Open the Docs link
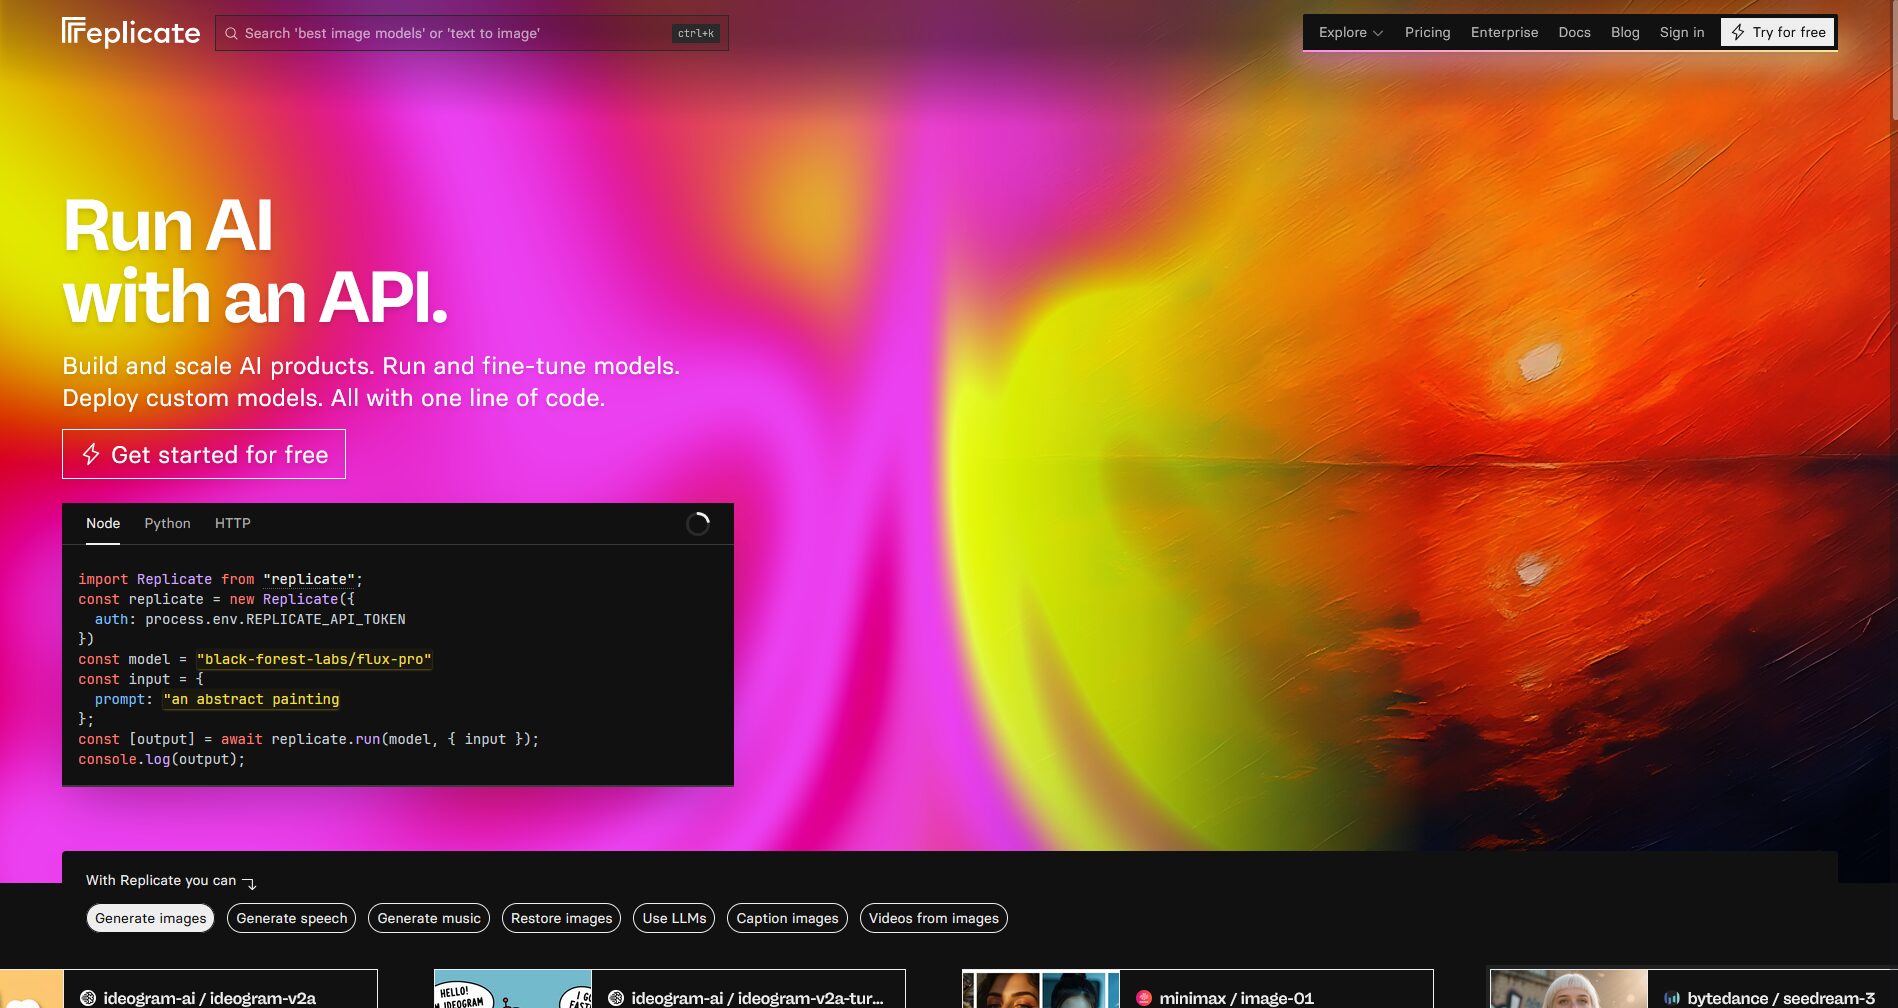This screenshot has height=1008, width=1898. (1574, 32)
